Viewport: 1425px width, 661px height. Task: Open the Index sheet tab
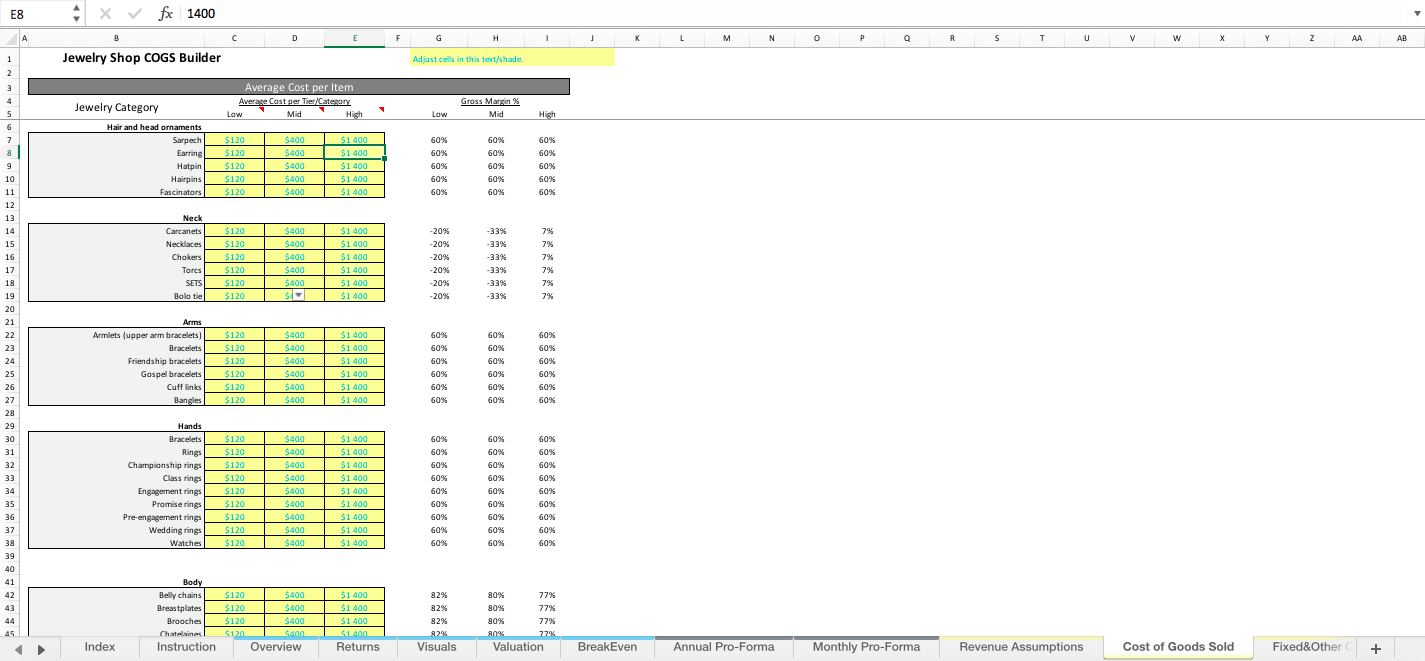[x=99, y=647]
